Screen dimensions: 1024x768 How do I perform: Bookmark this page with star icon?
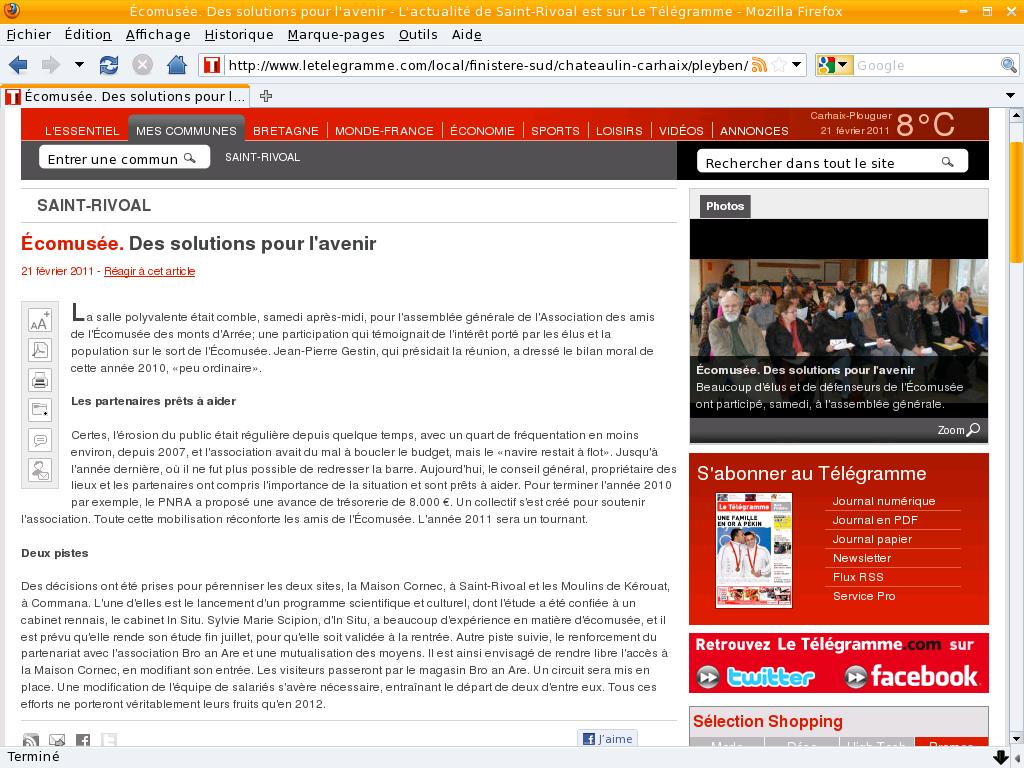778,65
